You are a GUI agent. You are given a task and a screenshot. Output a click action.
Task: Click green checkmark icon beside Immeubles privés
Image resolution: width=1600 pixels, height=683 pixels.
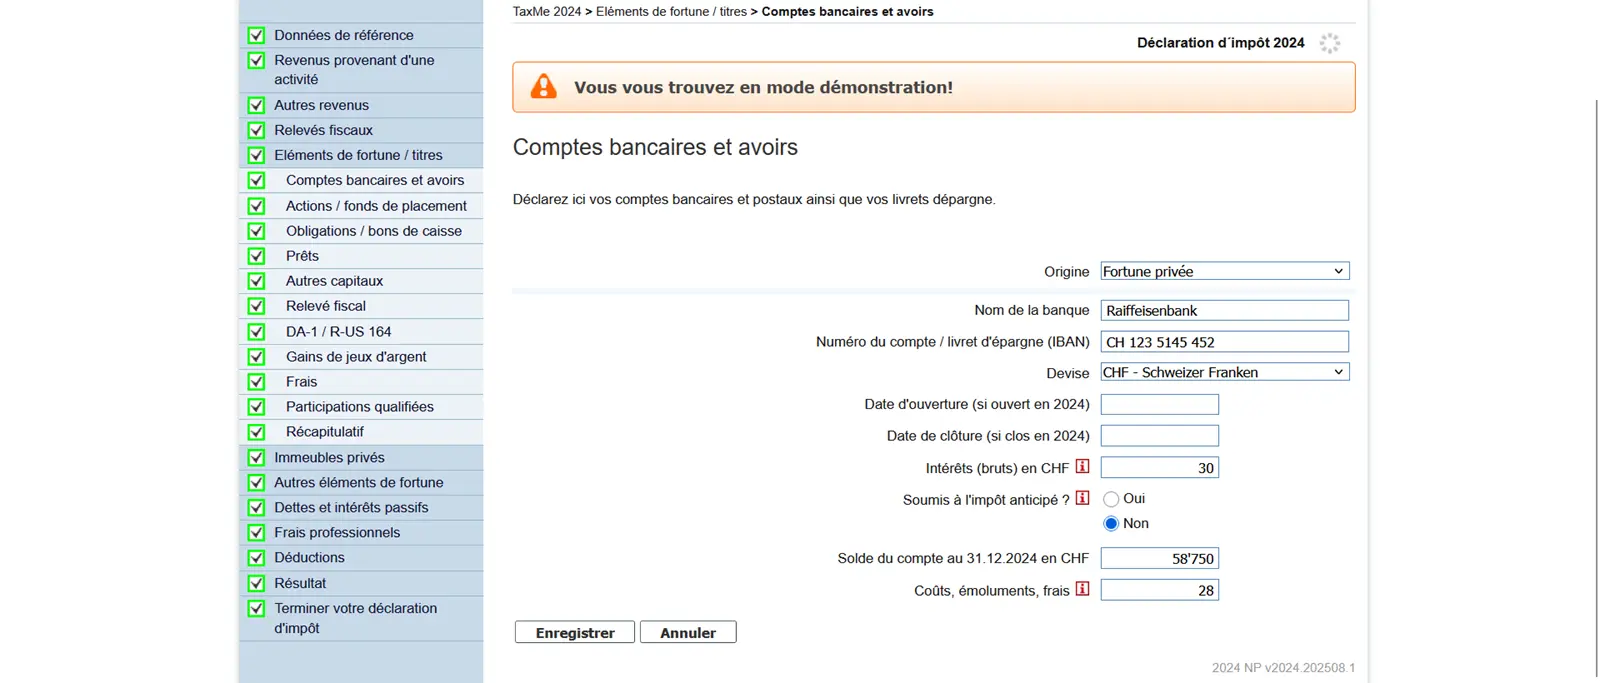click(x=256, y=457)
